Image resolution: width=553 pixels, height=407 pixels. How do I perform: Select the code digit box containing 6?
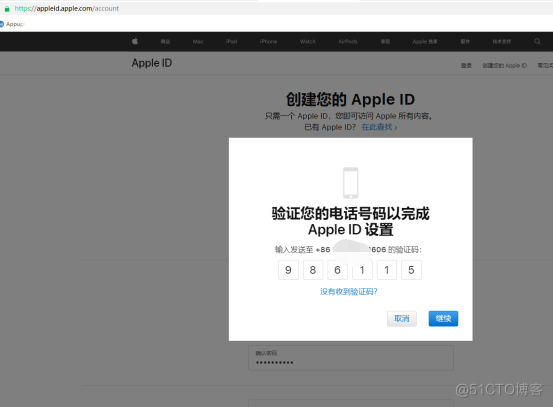tap(338, 270)
